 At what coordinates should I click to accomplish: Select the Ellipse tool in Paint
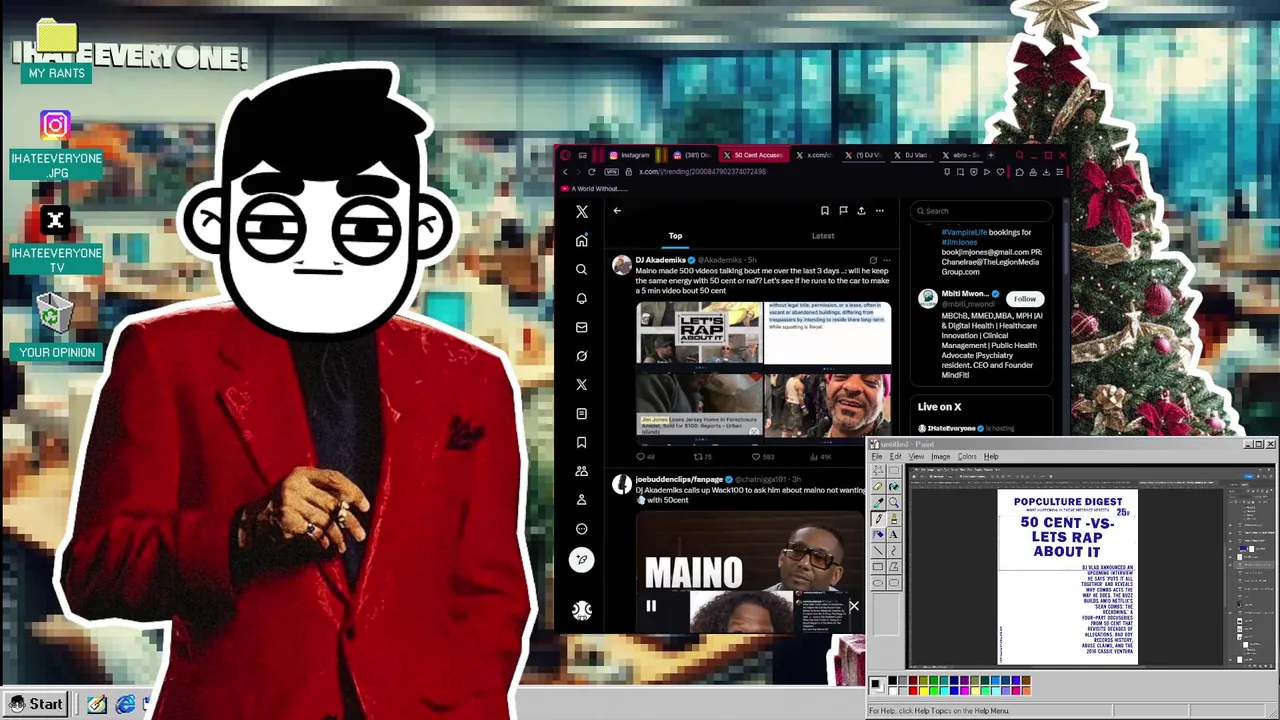click(x=878, y=583)
